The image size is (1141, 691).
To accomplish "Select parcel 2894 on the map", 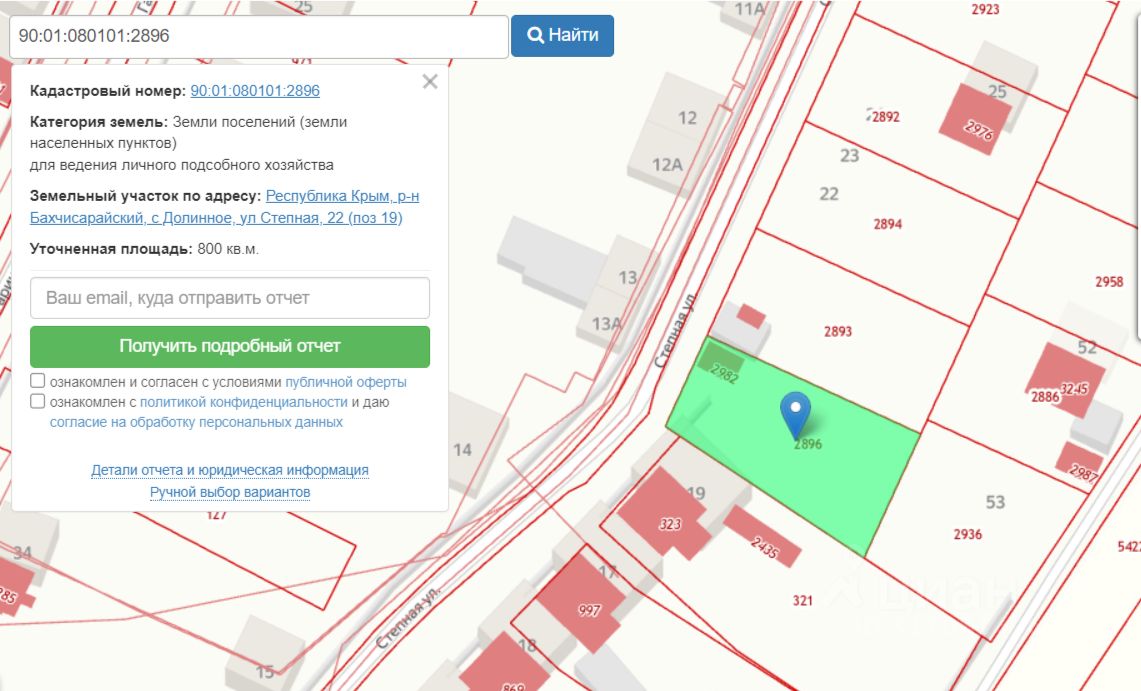I will pyautogui.click(x=888, y=224).
